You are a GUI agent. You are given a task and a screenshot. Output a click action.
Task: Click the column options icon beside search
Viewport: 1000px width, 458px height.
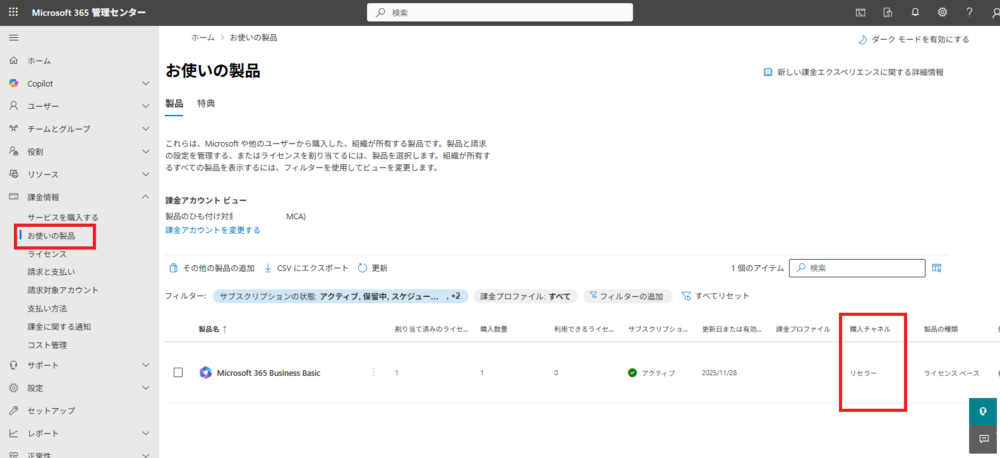click(x=937, y=268)
